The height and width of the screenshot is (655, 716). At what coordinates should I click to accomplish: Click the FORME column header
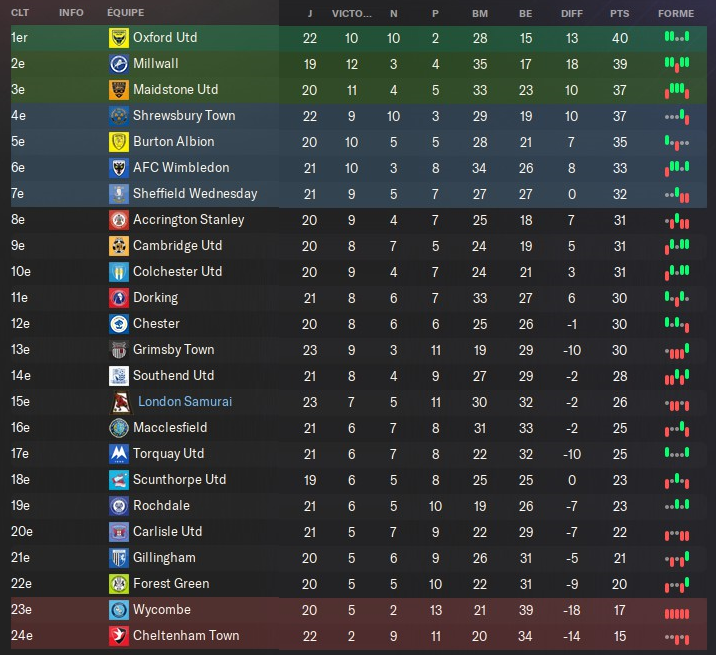[x=676, y=13]
